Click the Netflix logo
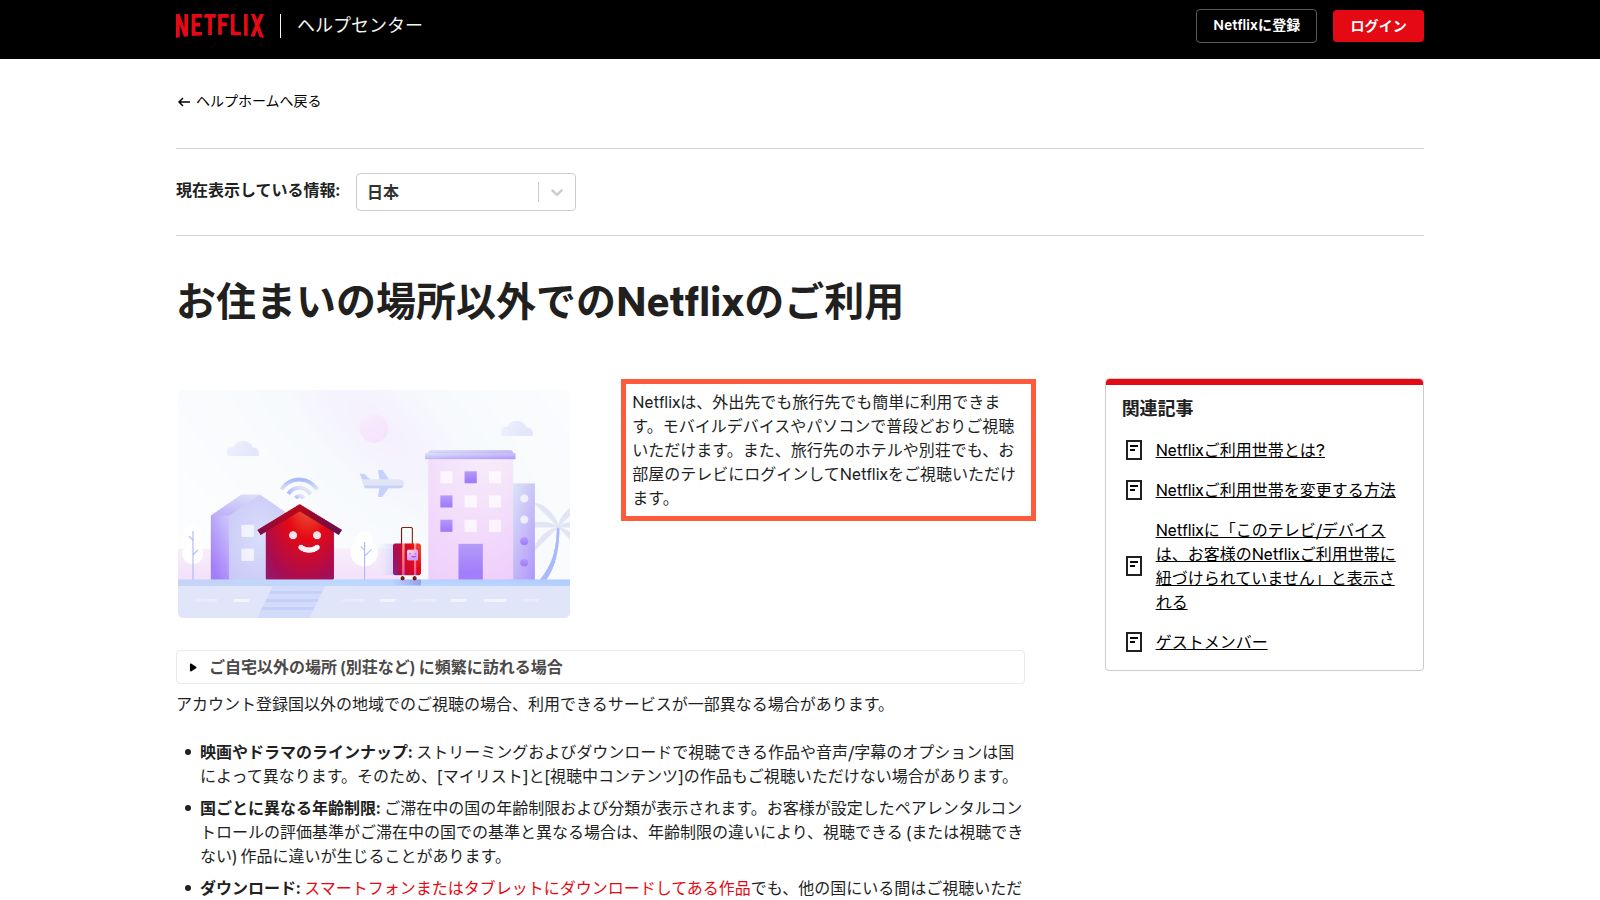Image resolution: width=1600 pixels, height=900 pixels. (219, 26)
